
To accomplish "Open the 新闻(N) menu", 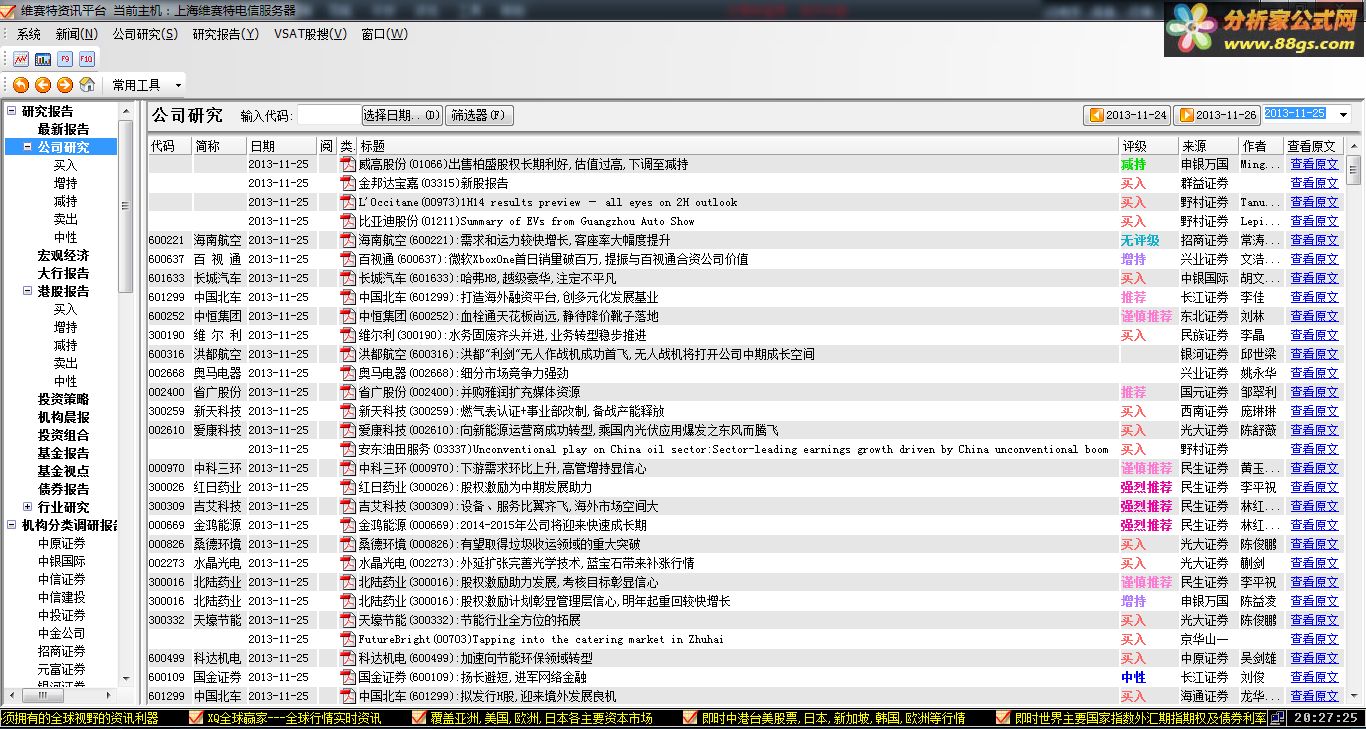I will (x=77, y=34).
